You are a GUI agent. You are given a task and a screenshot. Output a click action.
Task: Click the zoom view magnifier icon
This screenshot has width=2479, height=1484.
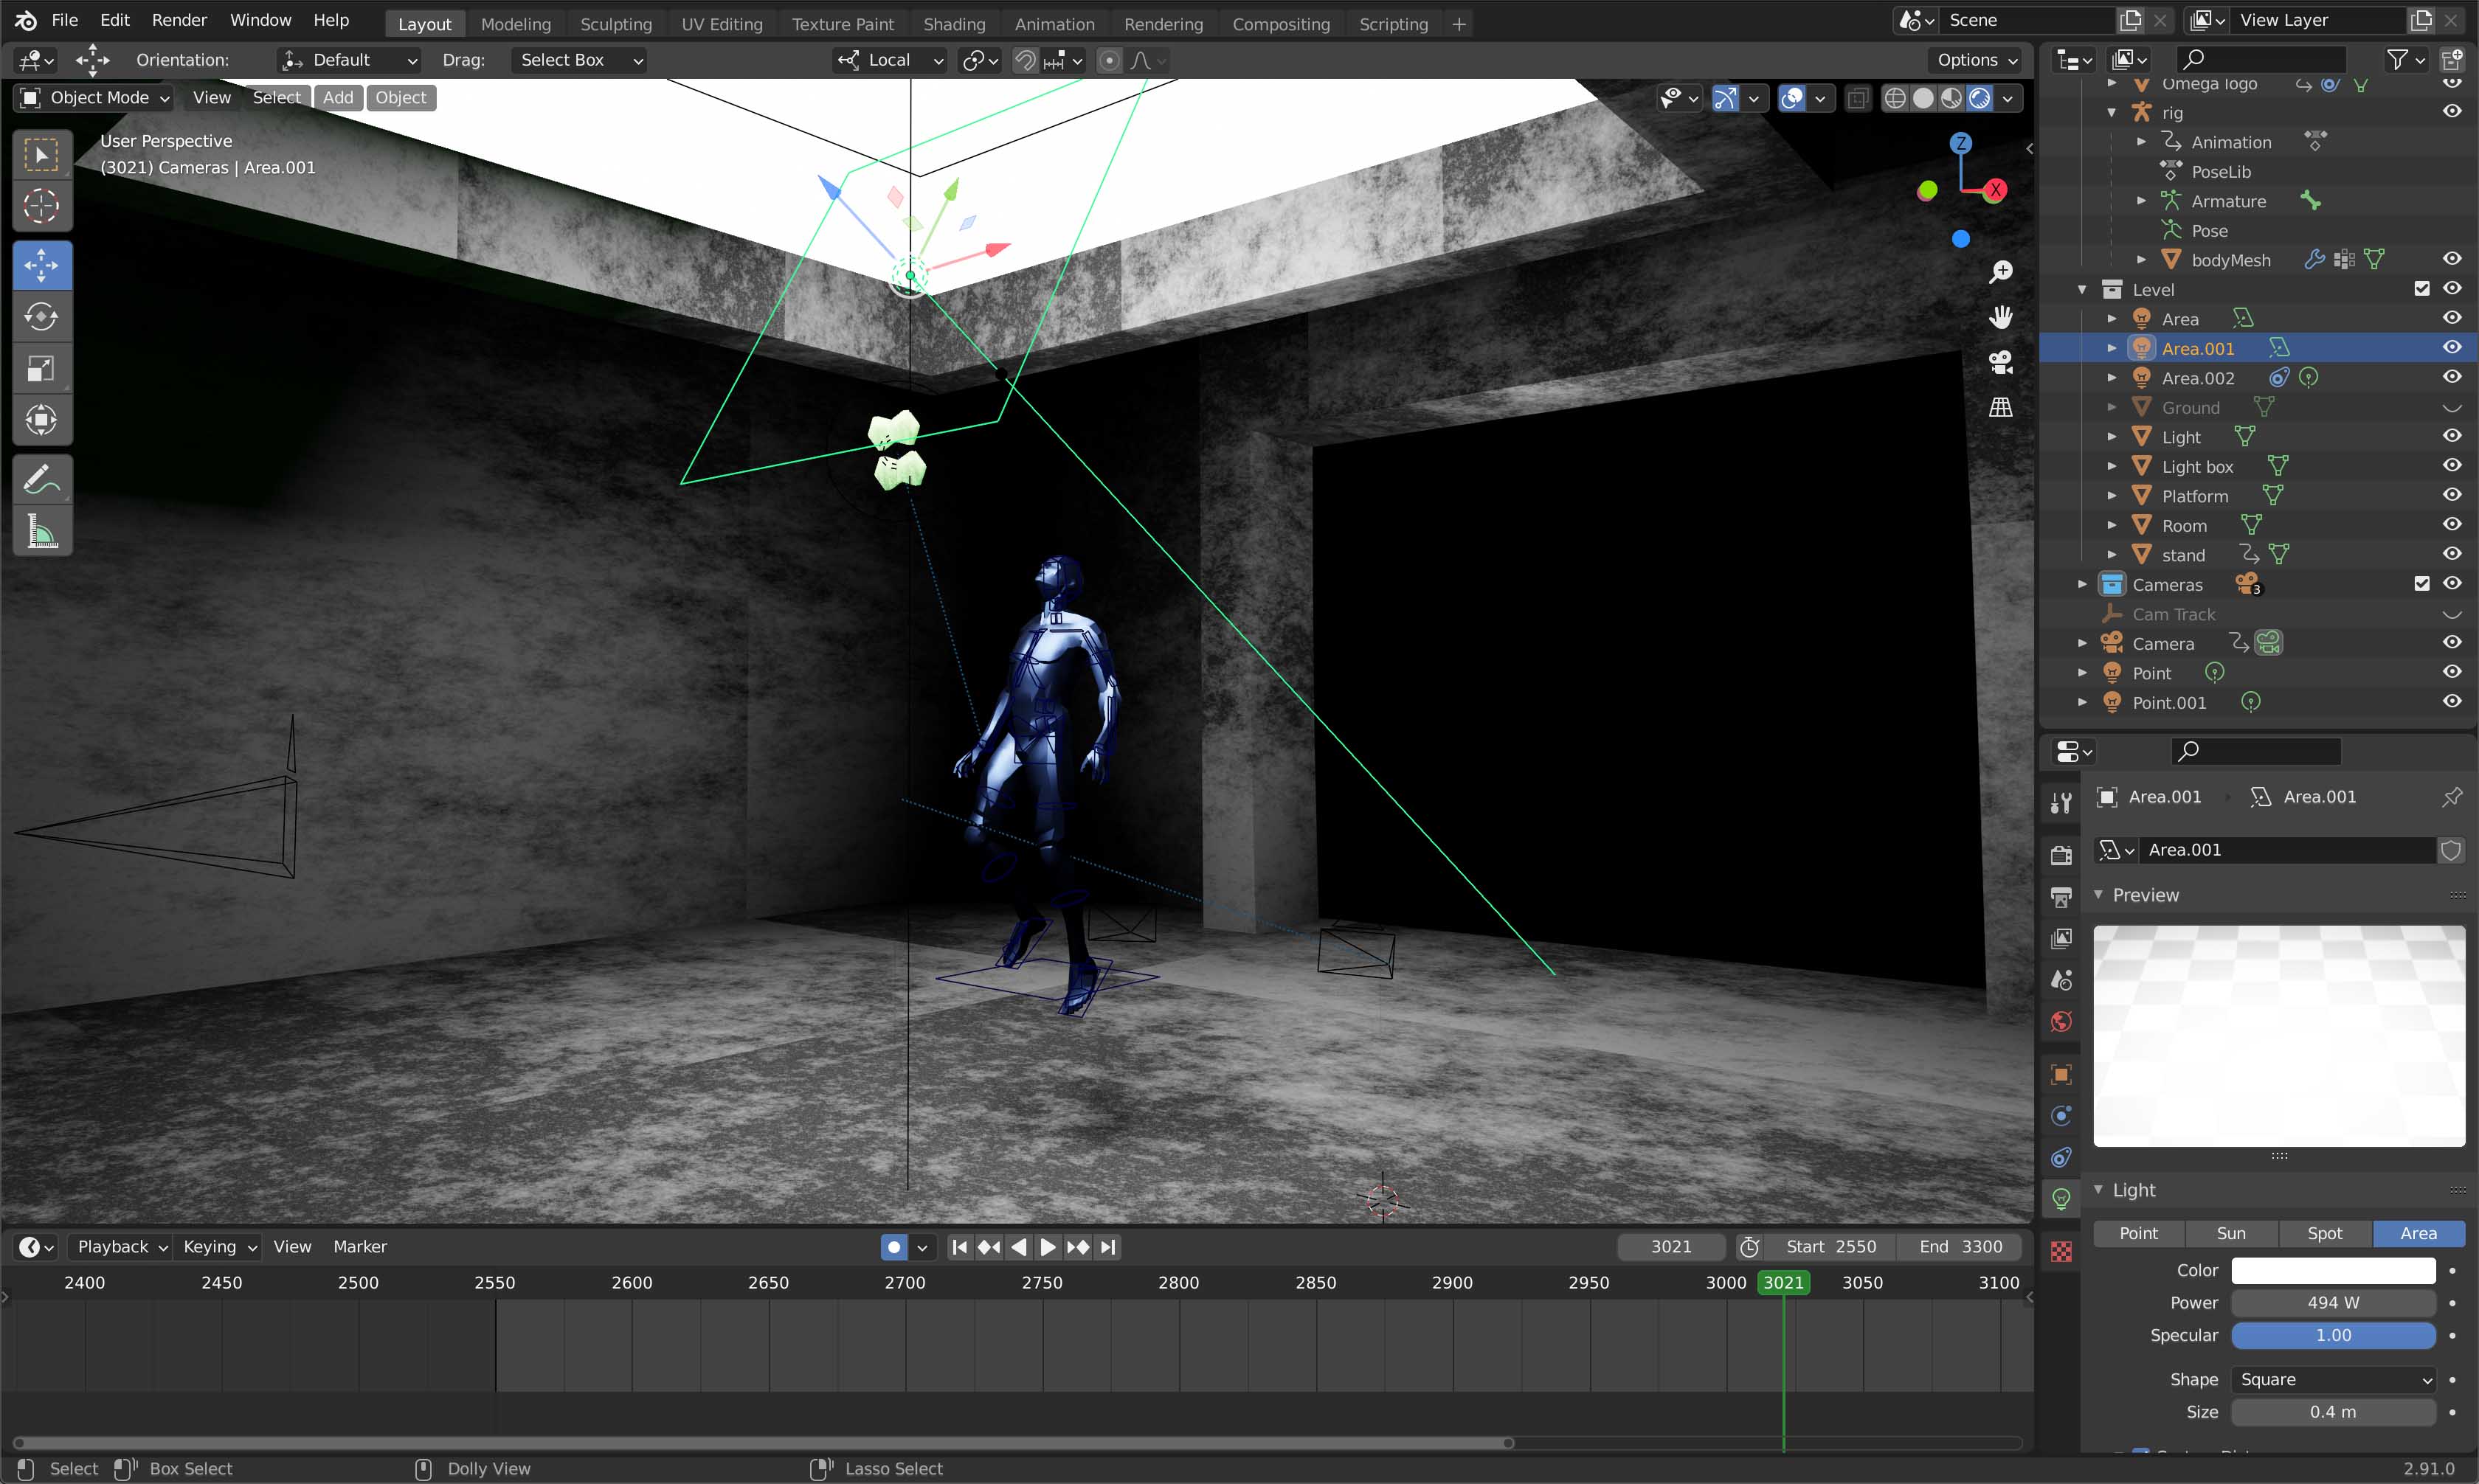pyautogui.click(x=2001, y=272)
